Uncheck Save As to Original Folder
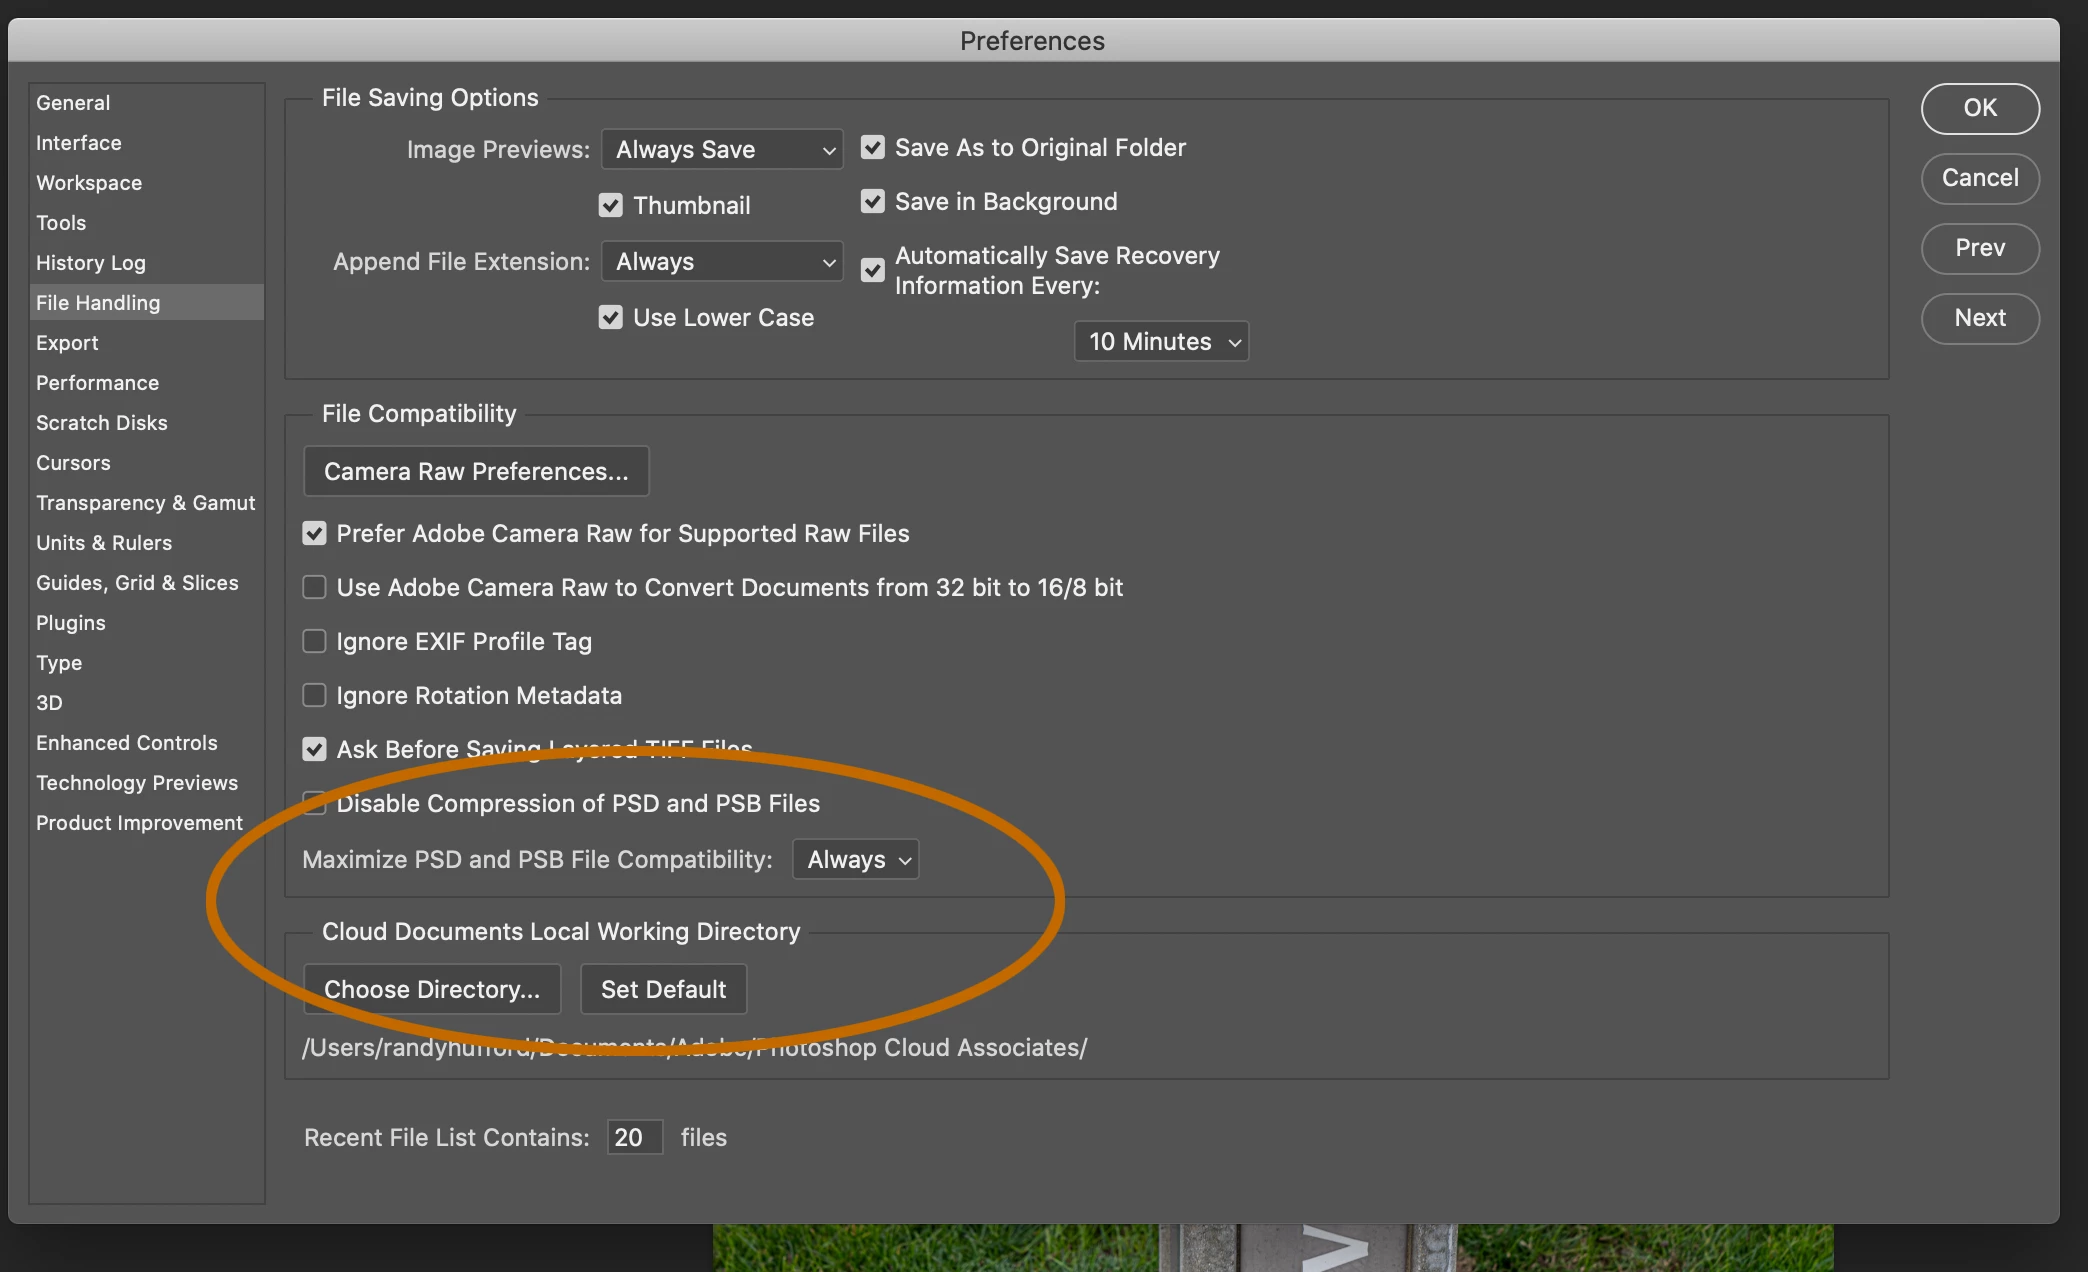The width and height of the screenshot is (2088, 1272). click(873, 148)
